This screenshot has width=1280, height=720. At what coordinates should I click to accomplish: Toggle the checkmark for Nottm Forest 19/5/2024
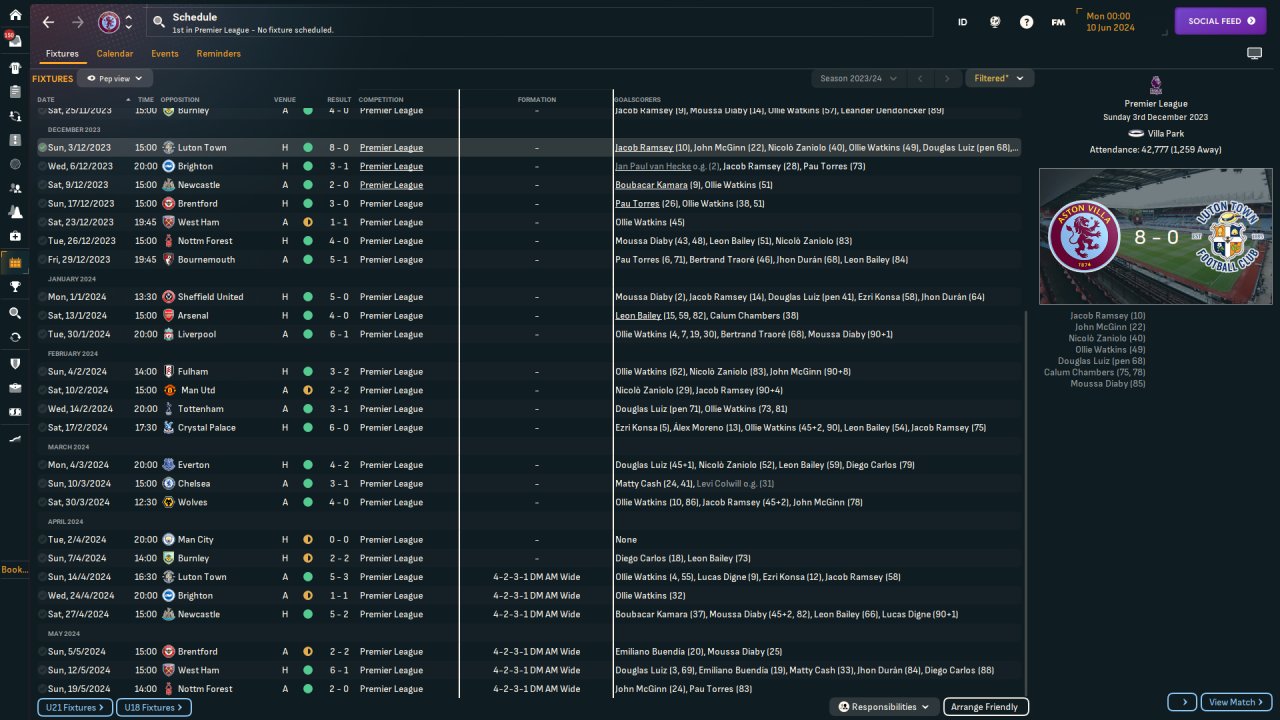(42, 689)
